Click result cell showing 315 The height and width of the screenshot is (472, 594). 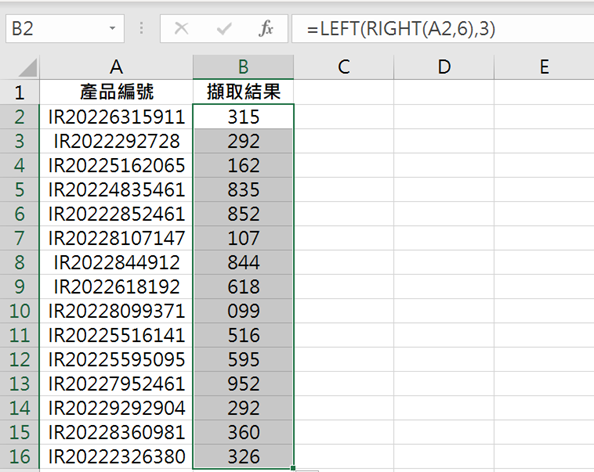pos(243,117)
